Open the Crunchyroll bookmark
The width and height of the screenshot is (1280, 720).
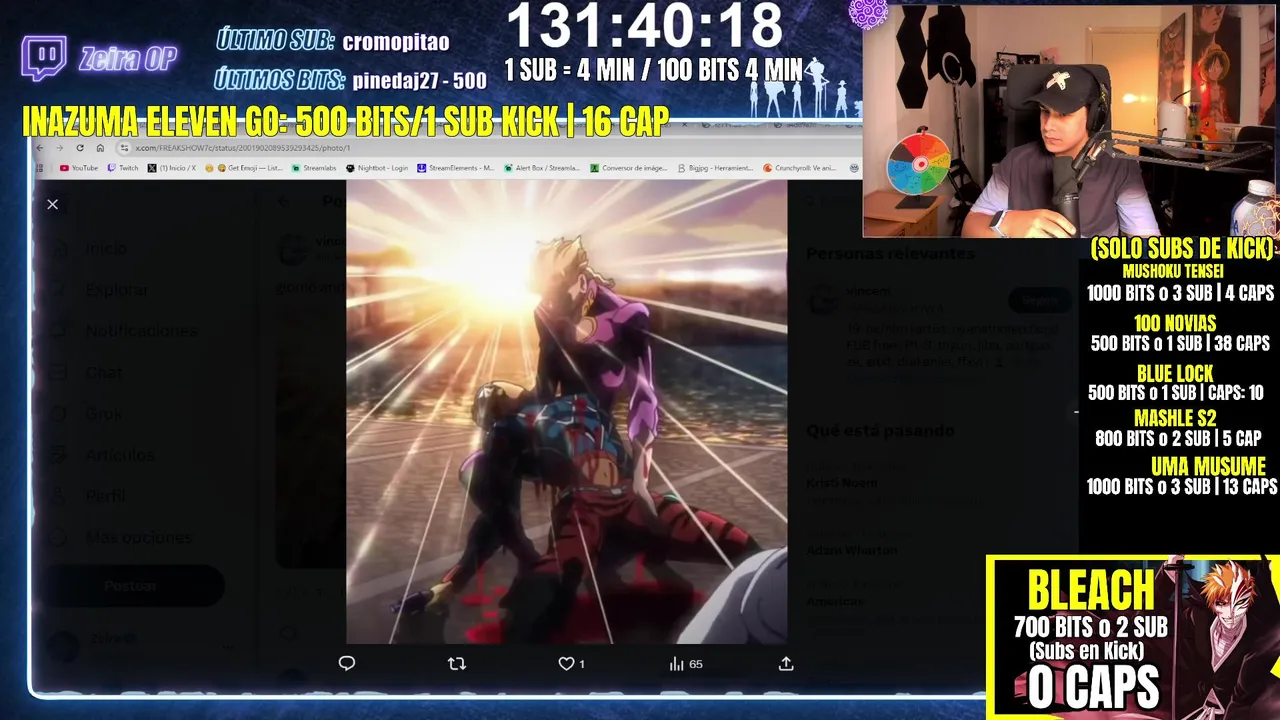[x=800, y=168]
